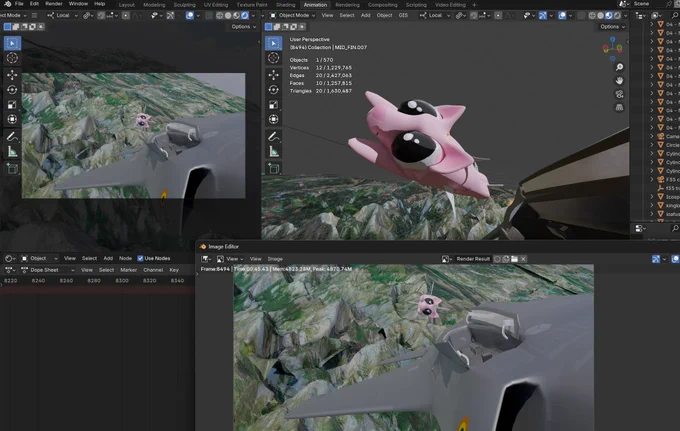
Task: Select the Move tool in left viewport
Action: pos(12,75)
